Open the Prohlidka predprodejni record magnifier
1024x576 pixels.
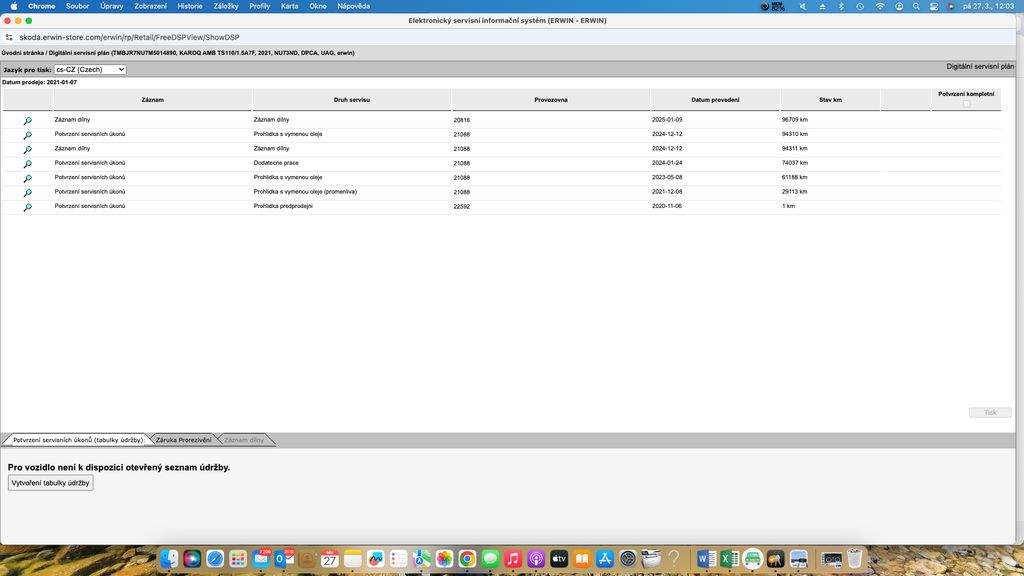[27, 207]
